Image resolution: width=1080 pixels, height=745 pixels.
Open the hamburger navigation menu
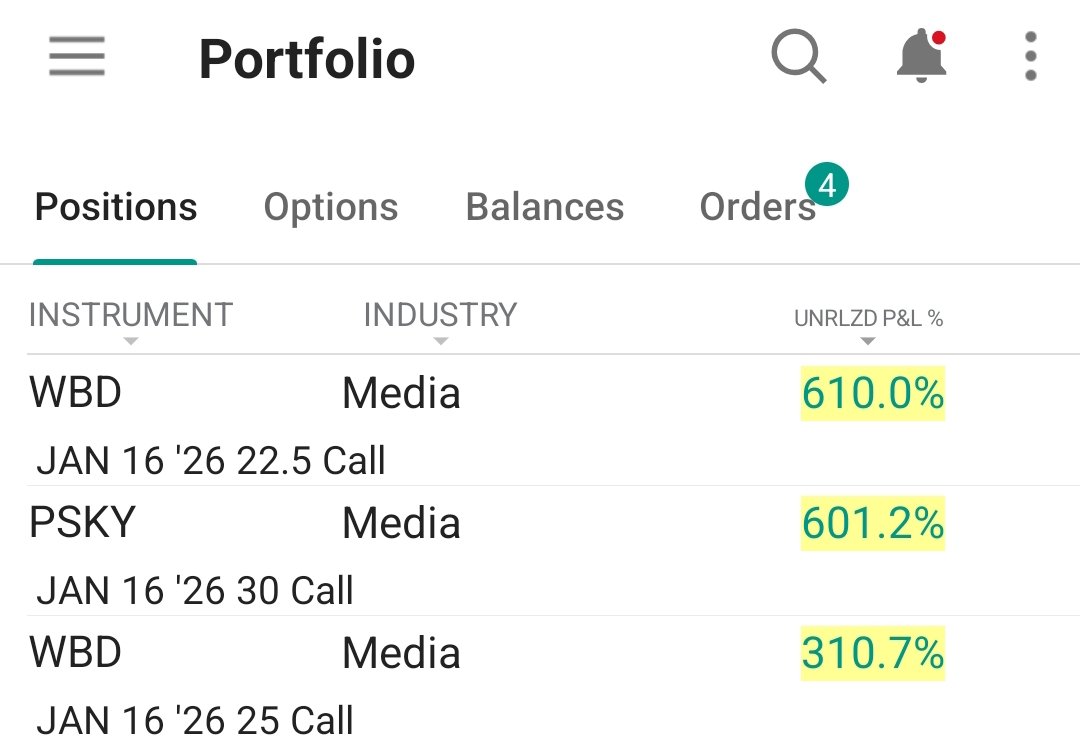pyautogui.click(x=76, y=56)
